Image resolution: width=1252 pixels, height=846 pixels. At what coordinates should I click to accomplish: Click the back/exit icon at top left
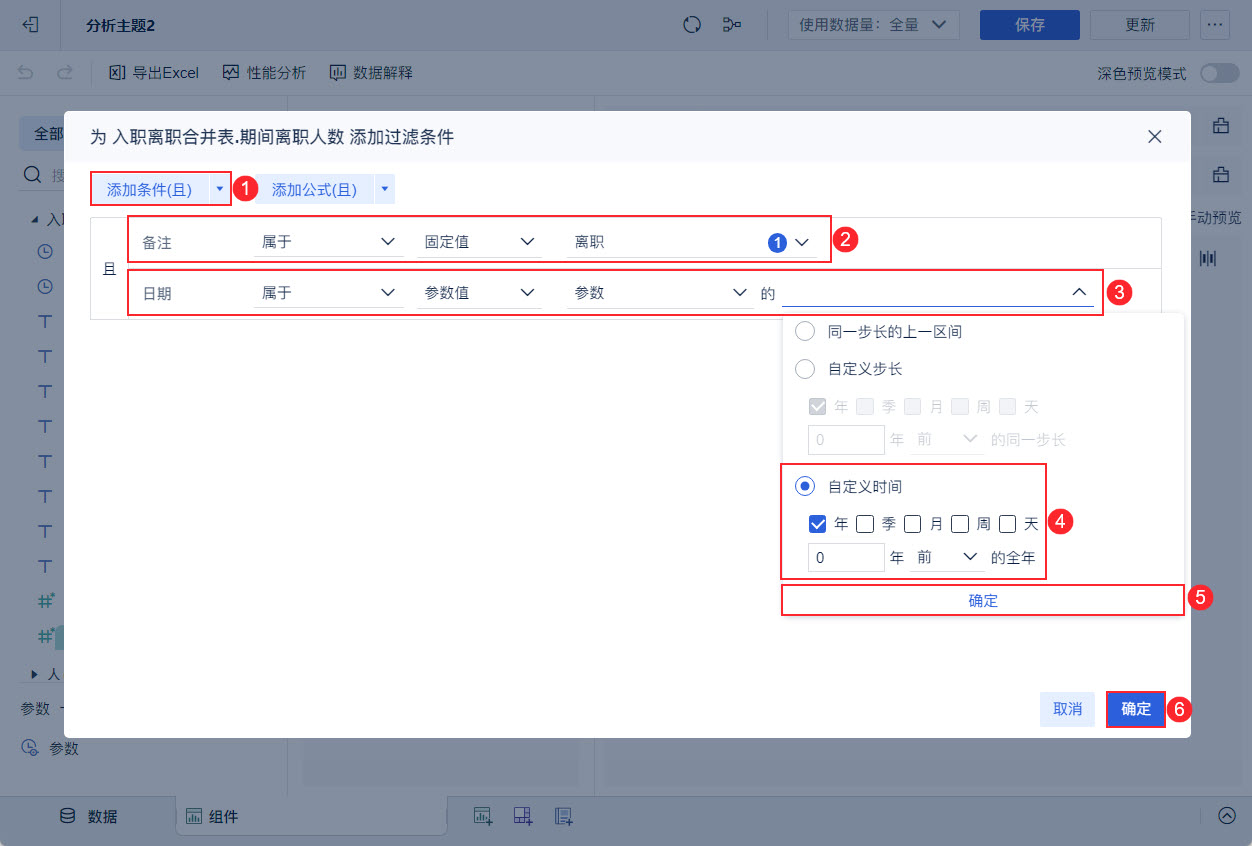click(x=30, y=25)
